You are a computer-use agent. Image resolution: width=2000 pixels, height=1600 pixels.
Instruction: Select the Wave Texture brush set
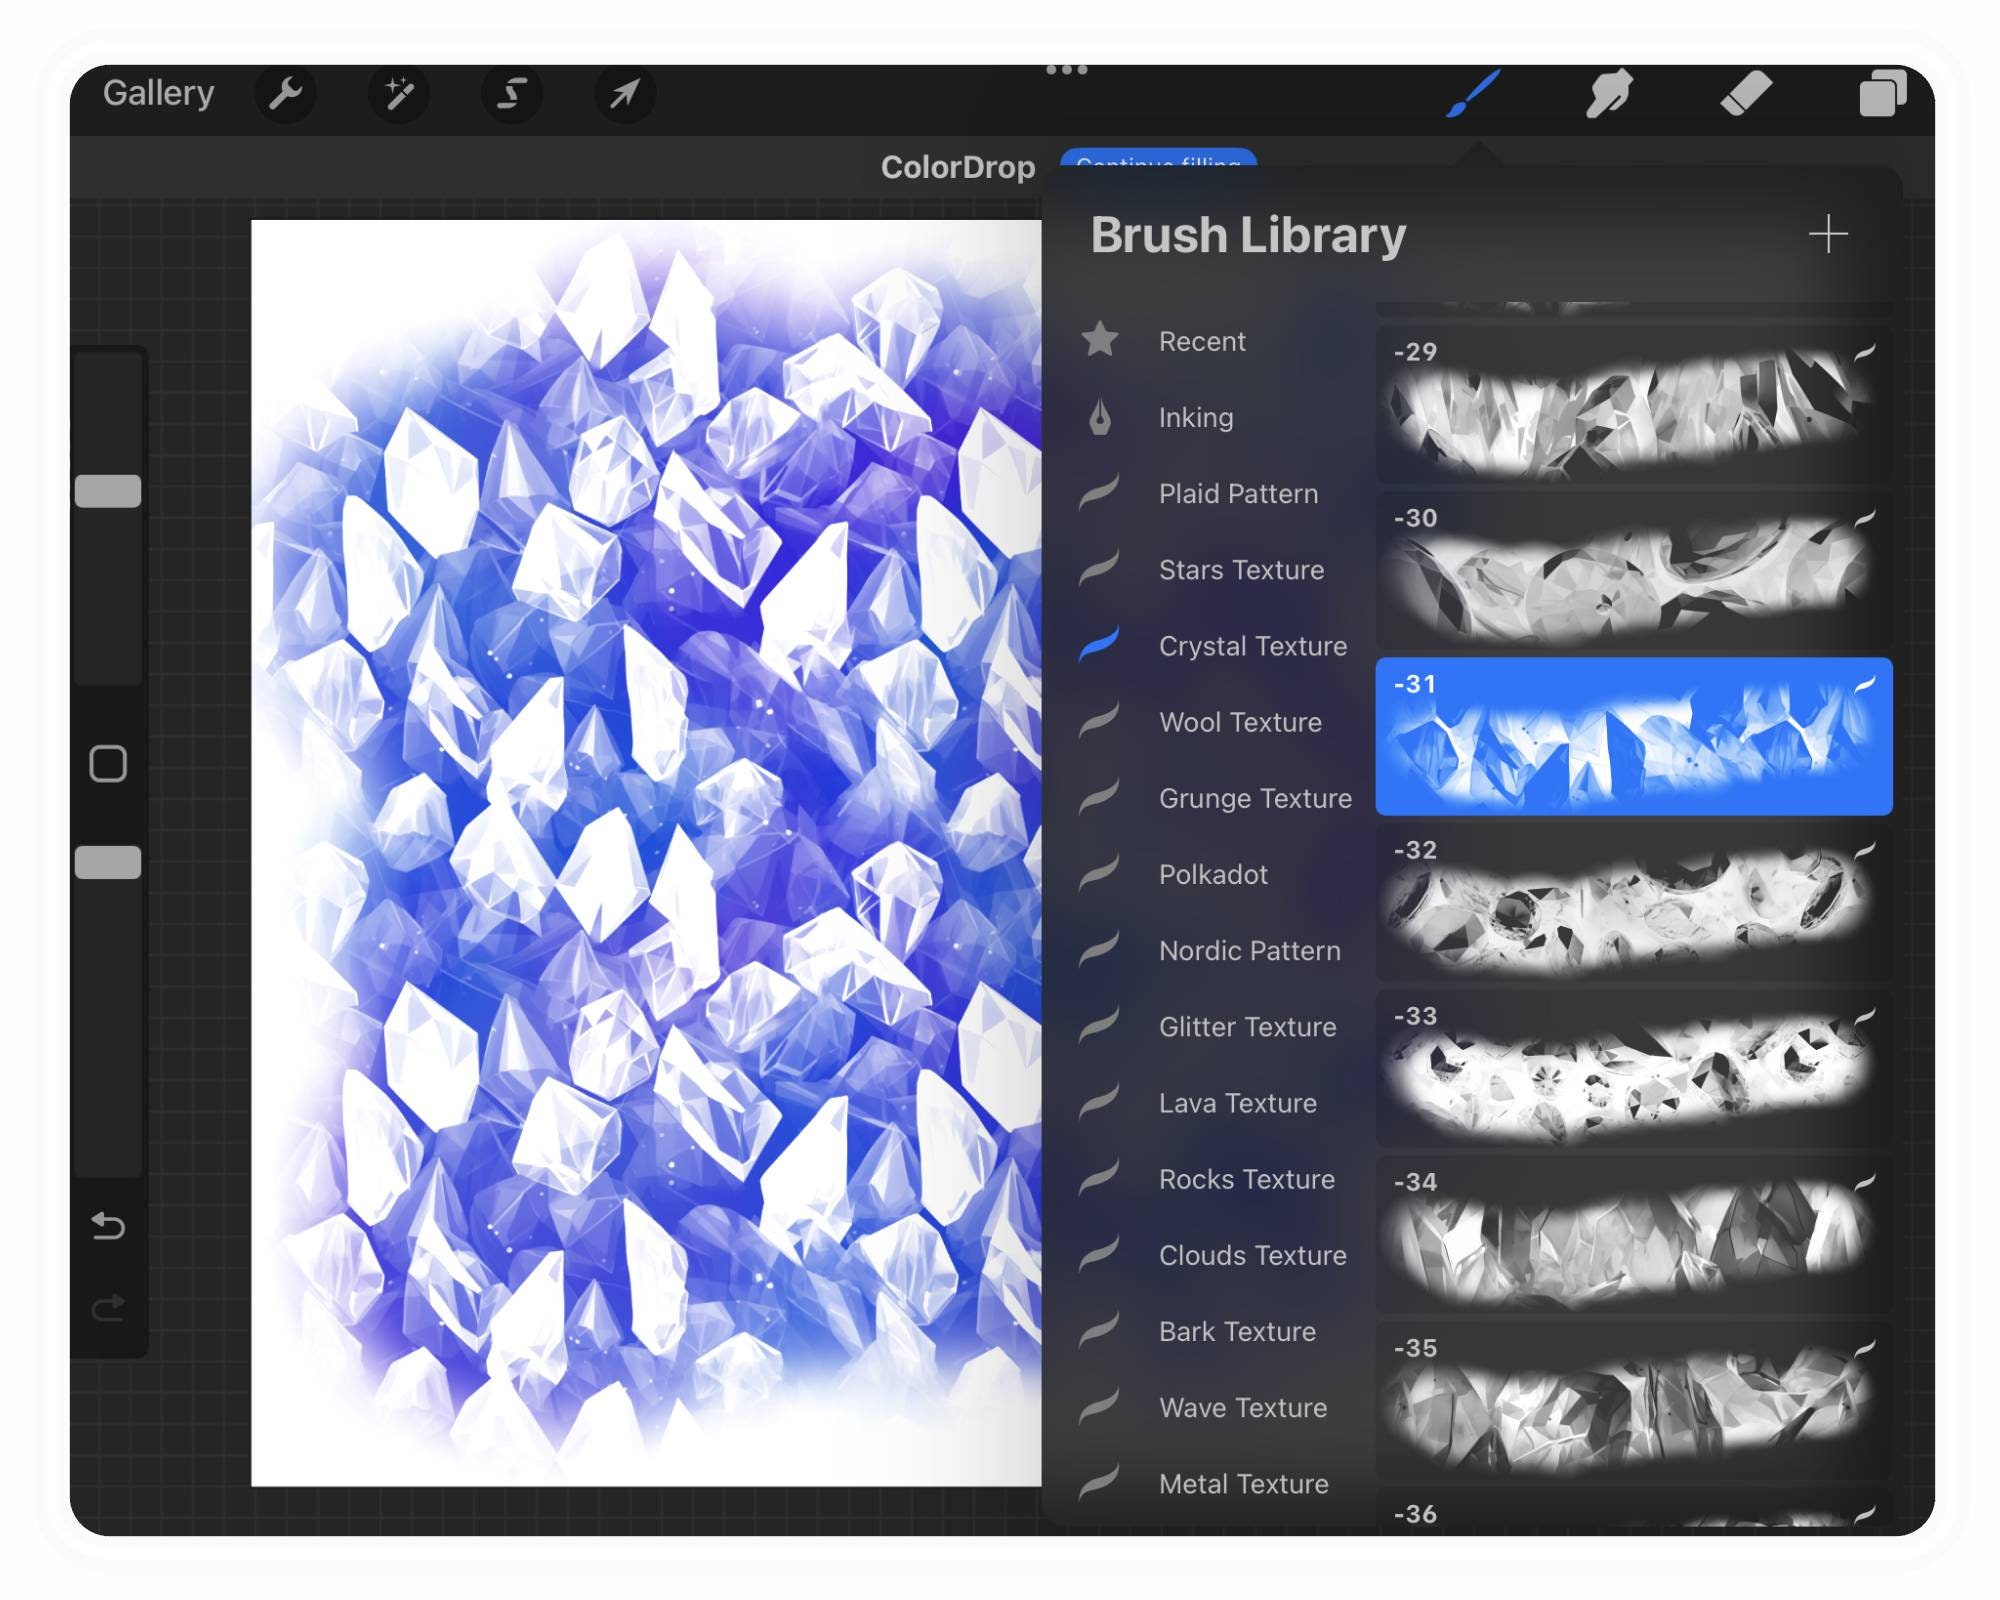point(1215,1407)
